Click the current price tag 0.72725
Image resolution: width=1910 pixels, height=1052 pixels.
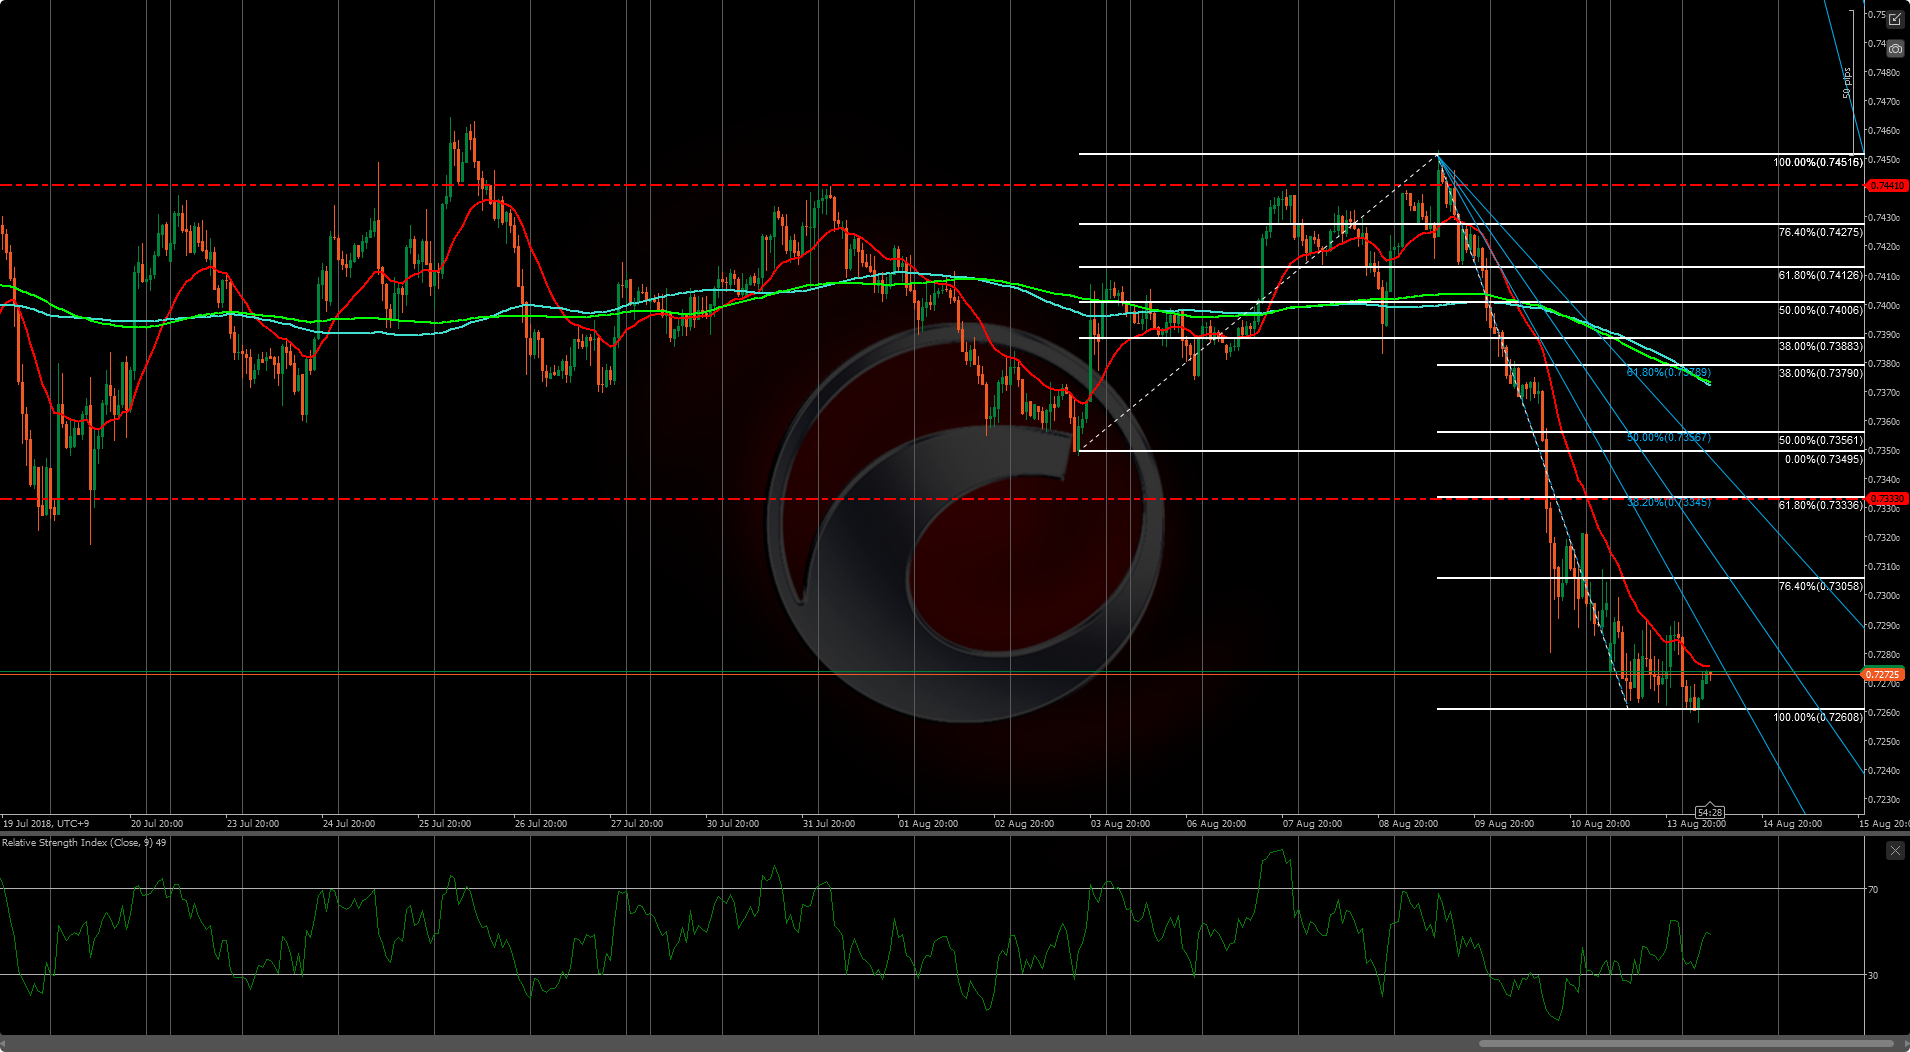click(x=1883, y=675)
